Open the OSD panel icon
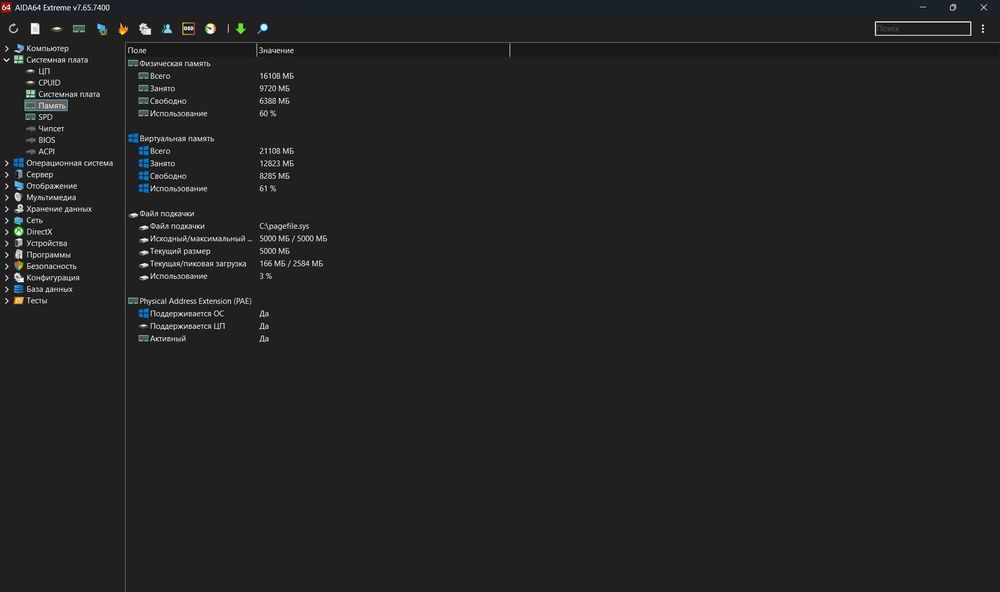 point(188,29)
